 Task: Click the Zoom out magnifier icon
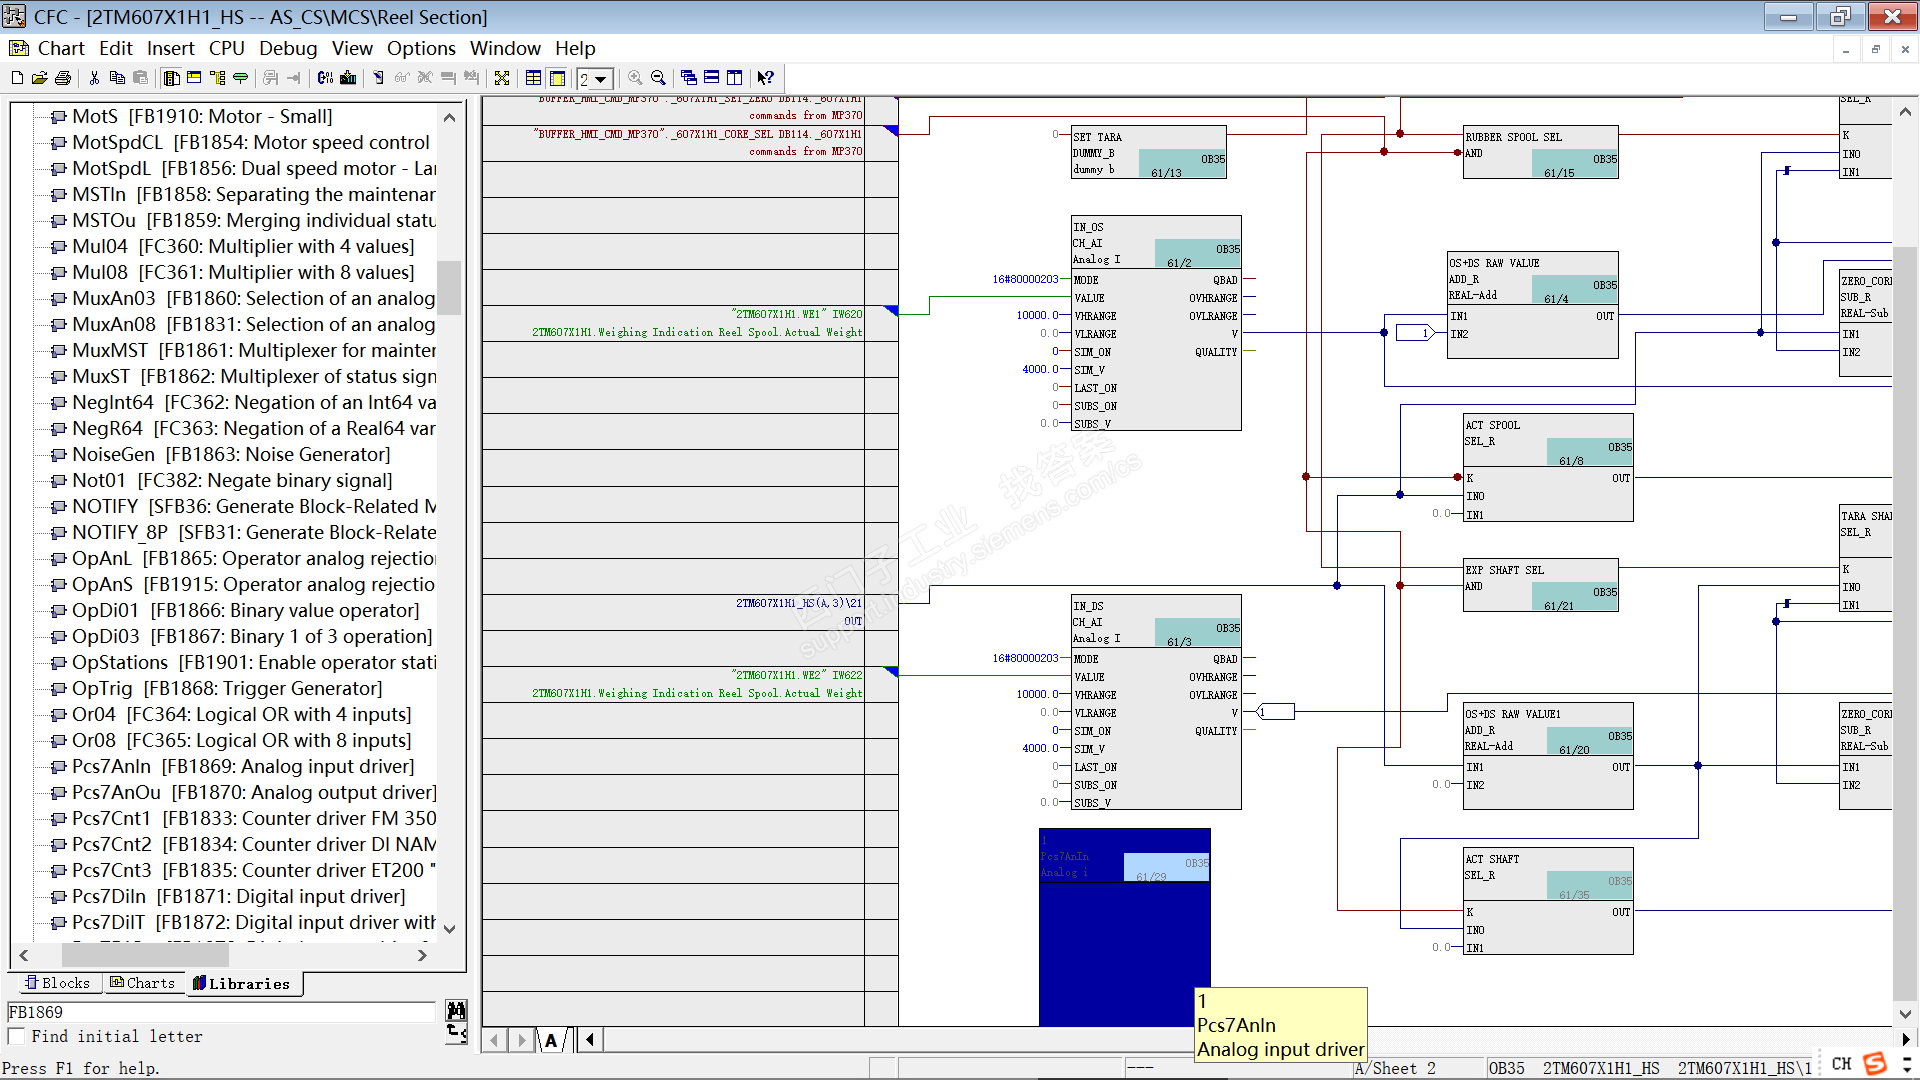[658, 78]
